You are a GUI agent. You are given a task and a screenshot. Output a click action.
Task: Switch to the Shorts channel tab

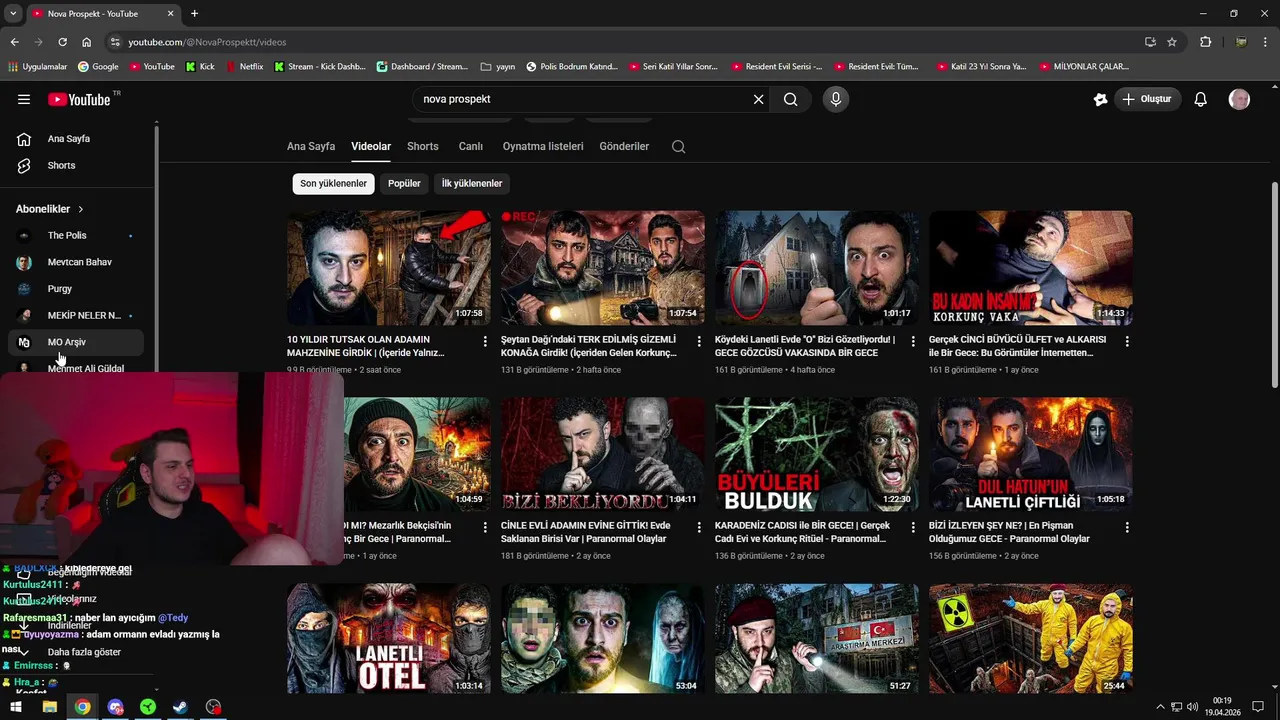tap(423, 146)
